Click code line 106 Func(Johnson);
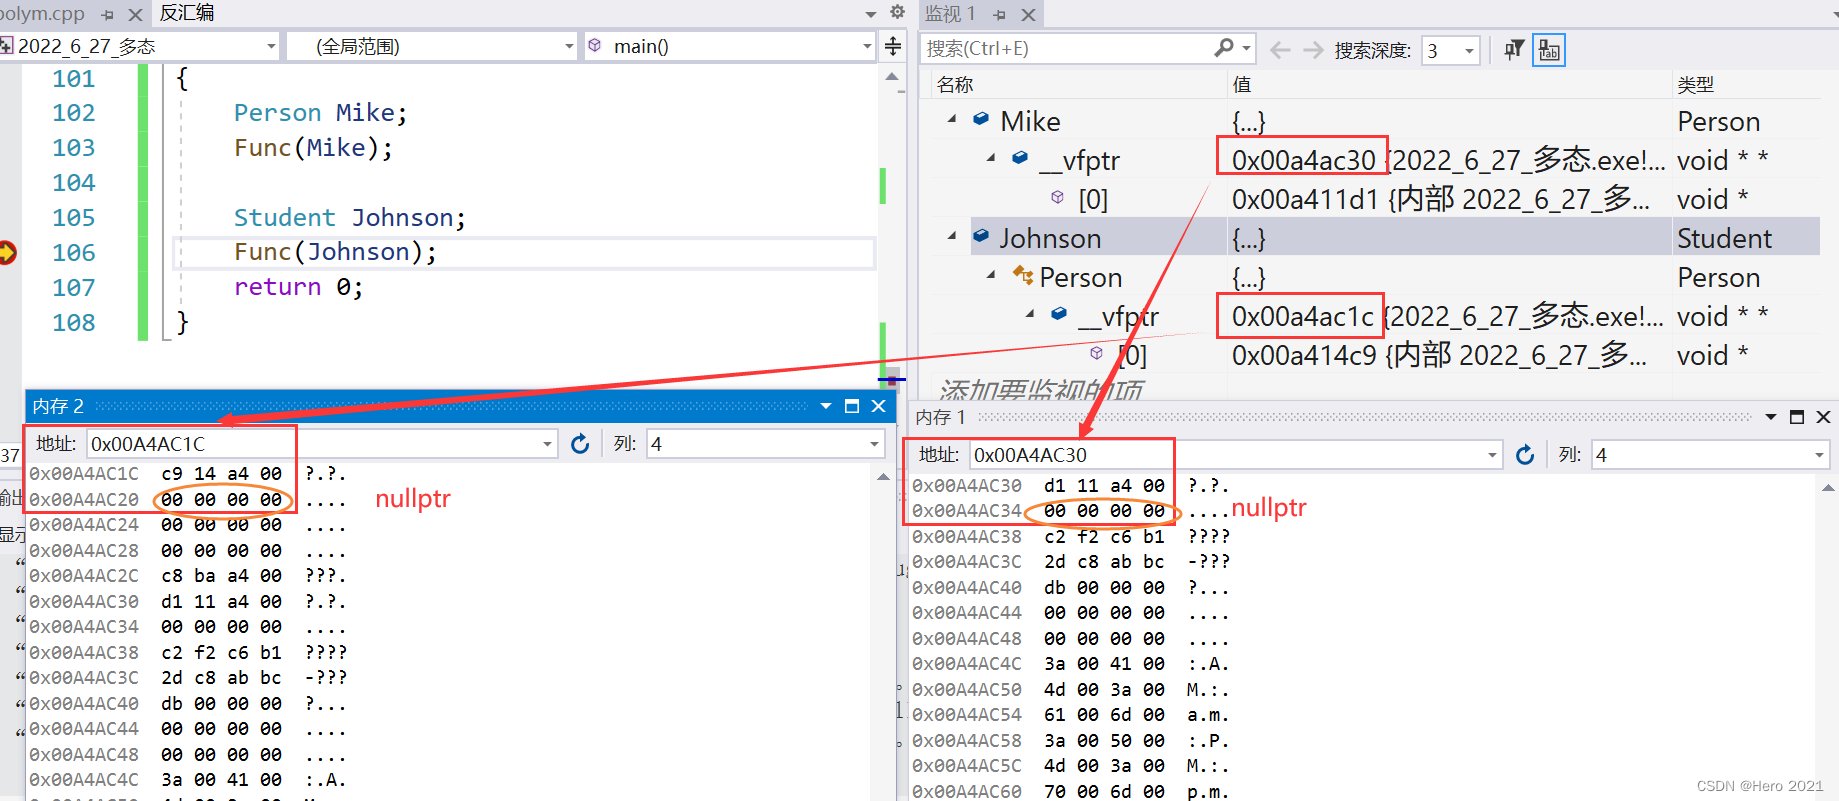 point(335,252)
